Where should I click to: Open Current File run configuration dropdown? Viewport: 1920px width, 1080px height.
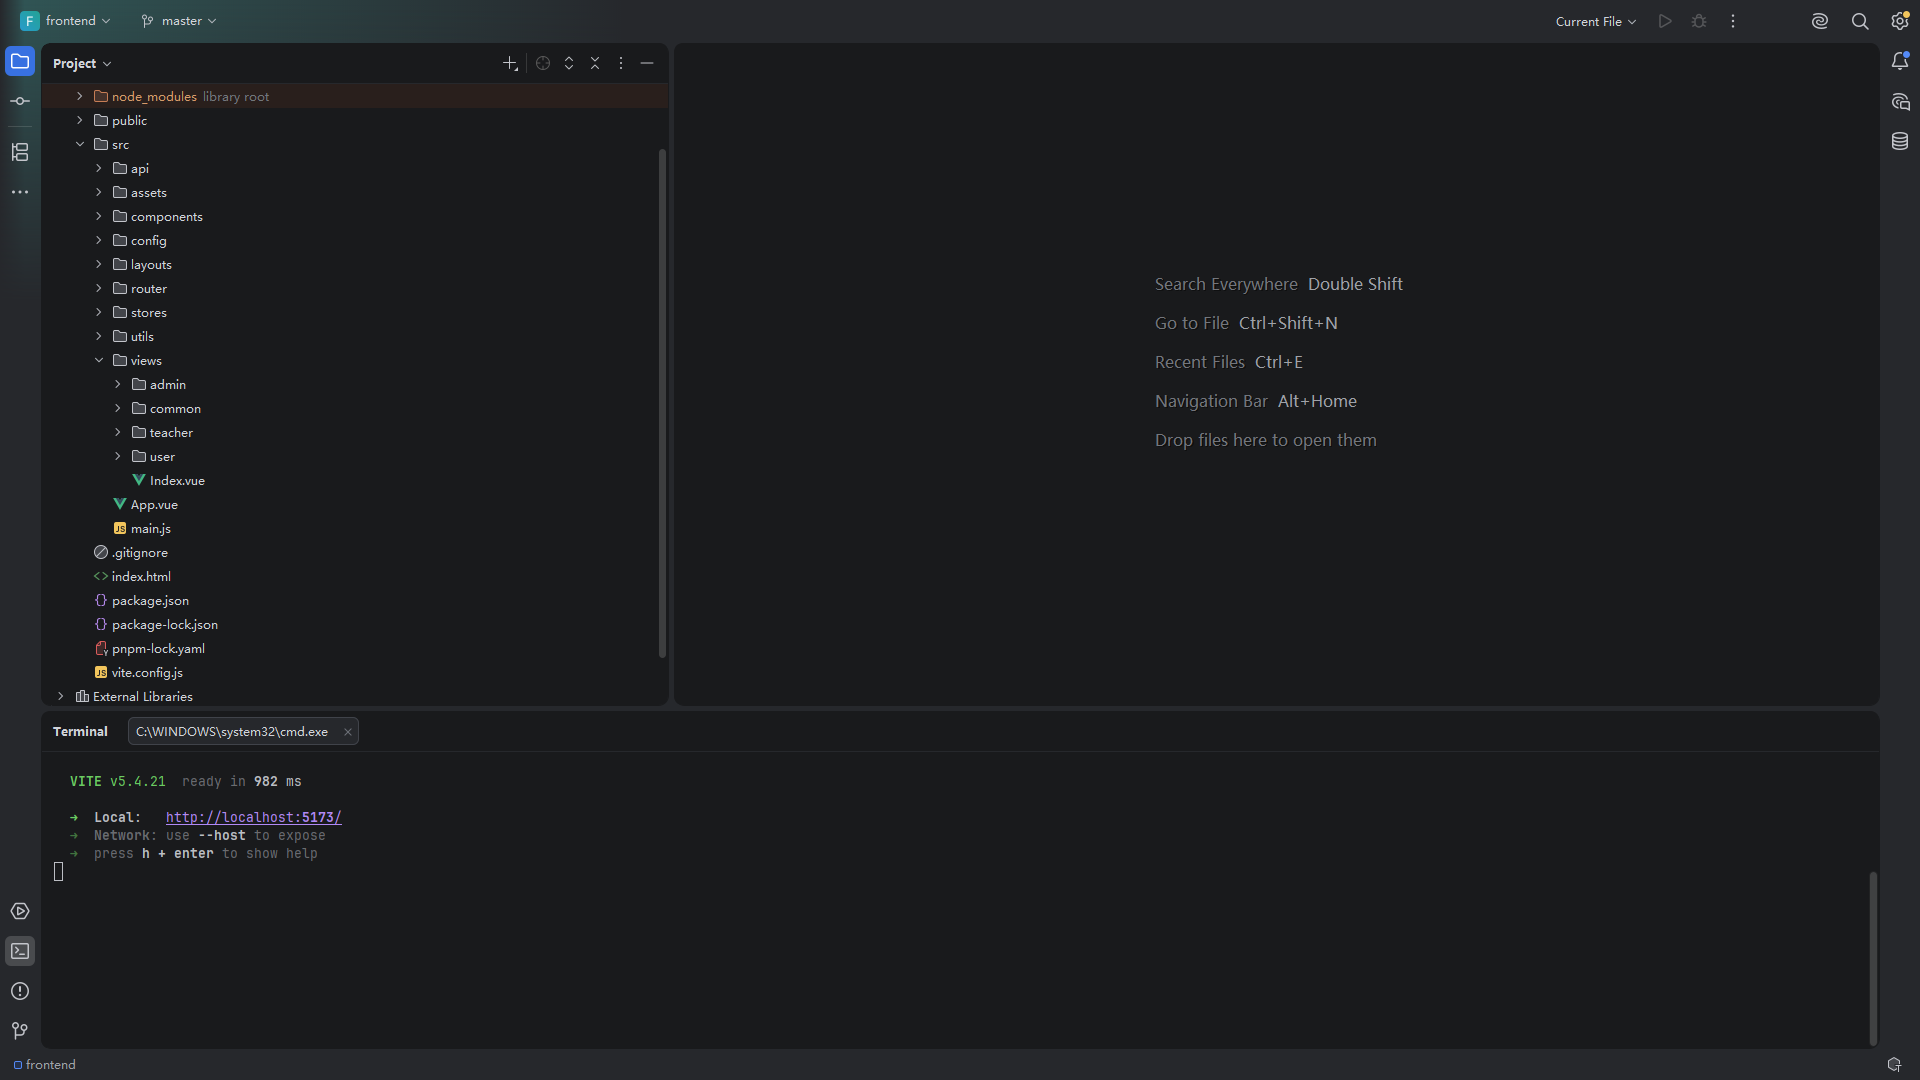tap(1596, 21)
